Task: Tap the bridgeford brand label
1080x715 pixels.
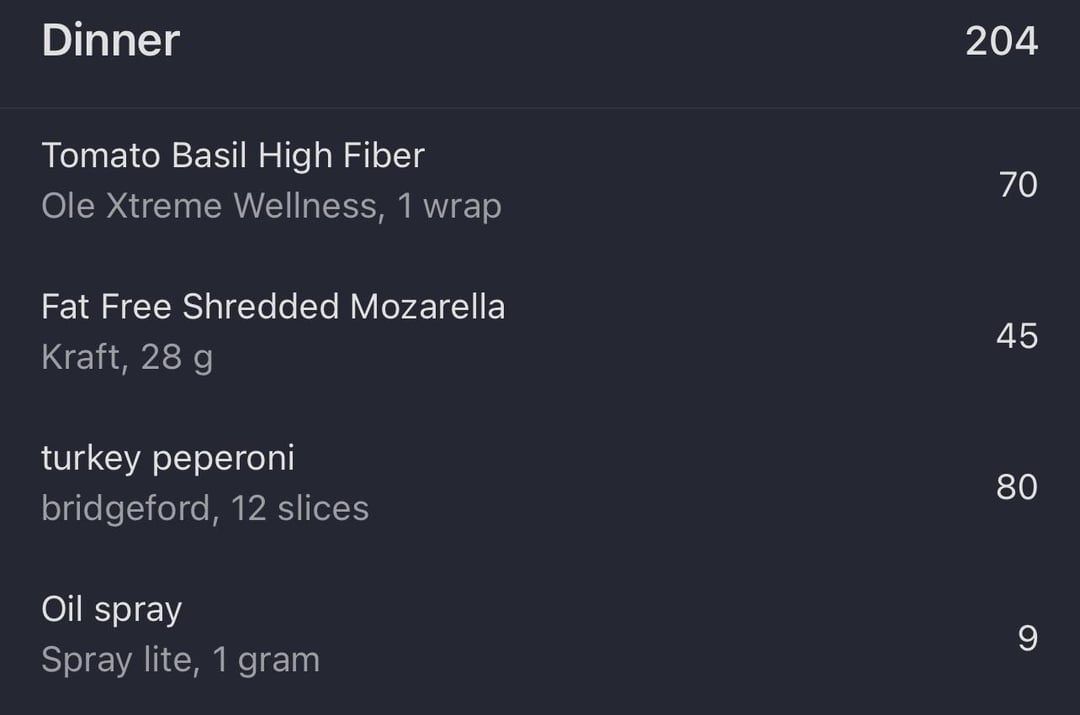Action: pos(126,508)
